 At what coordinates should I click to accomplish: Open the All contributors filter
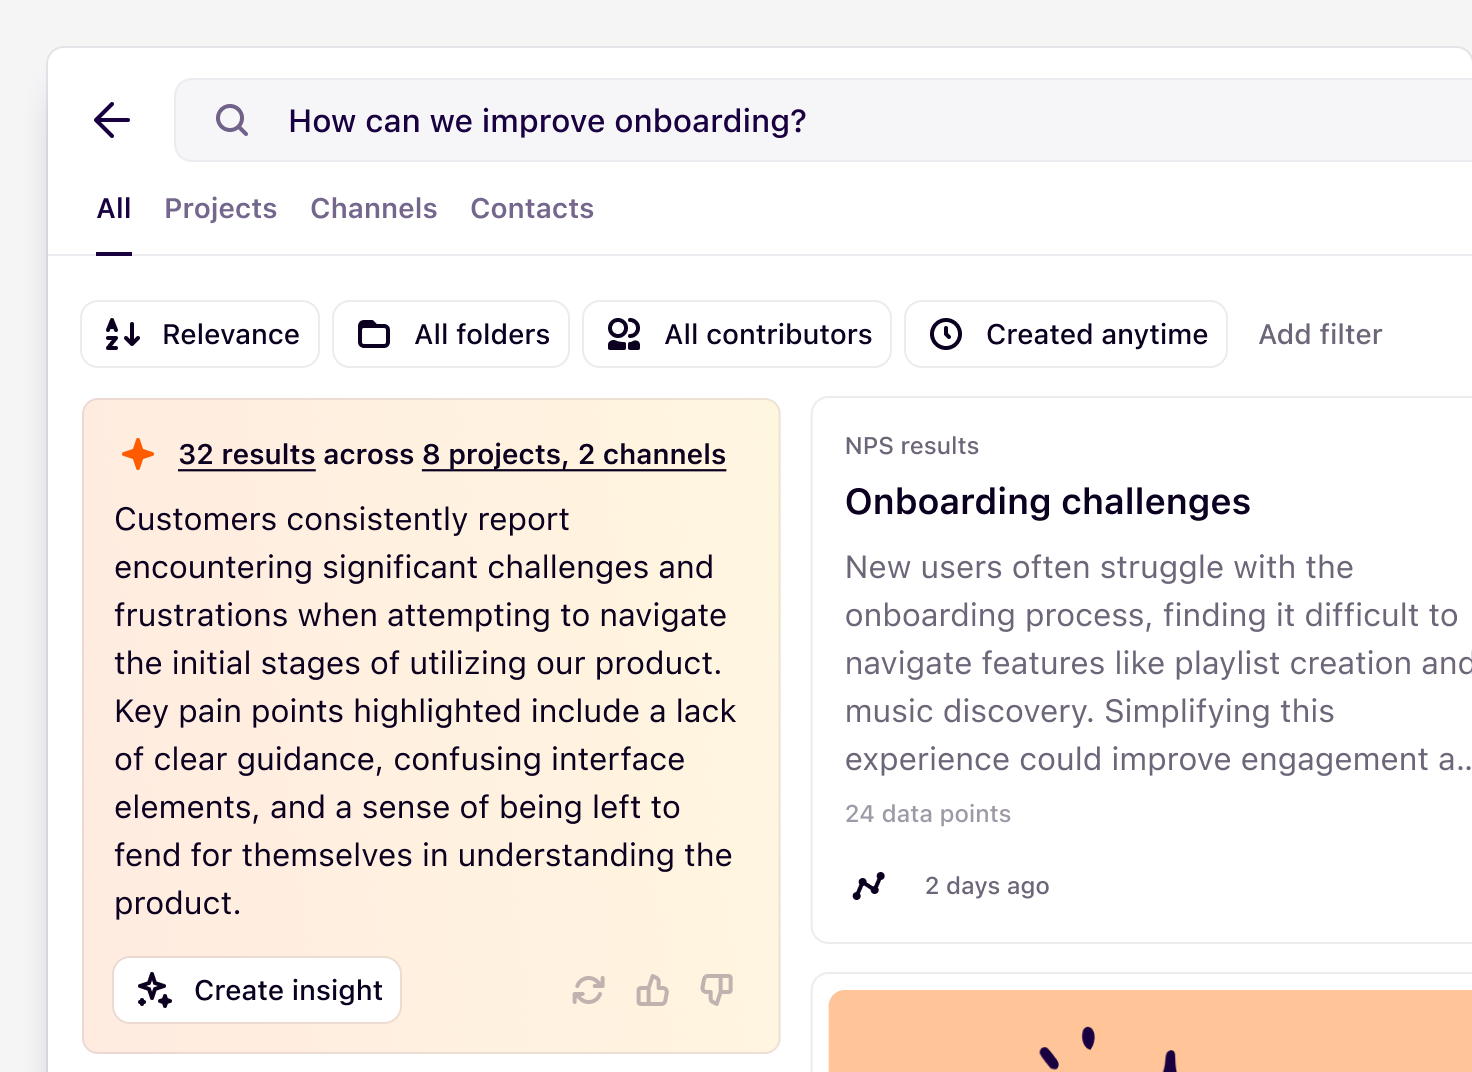[x=737, y=334]
